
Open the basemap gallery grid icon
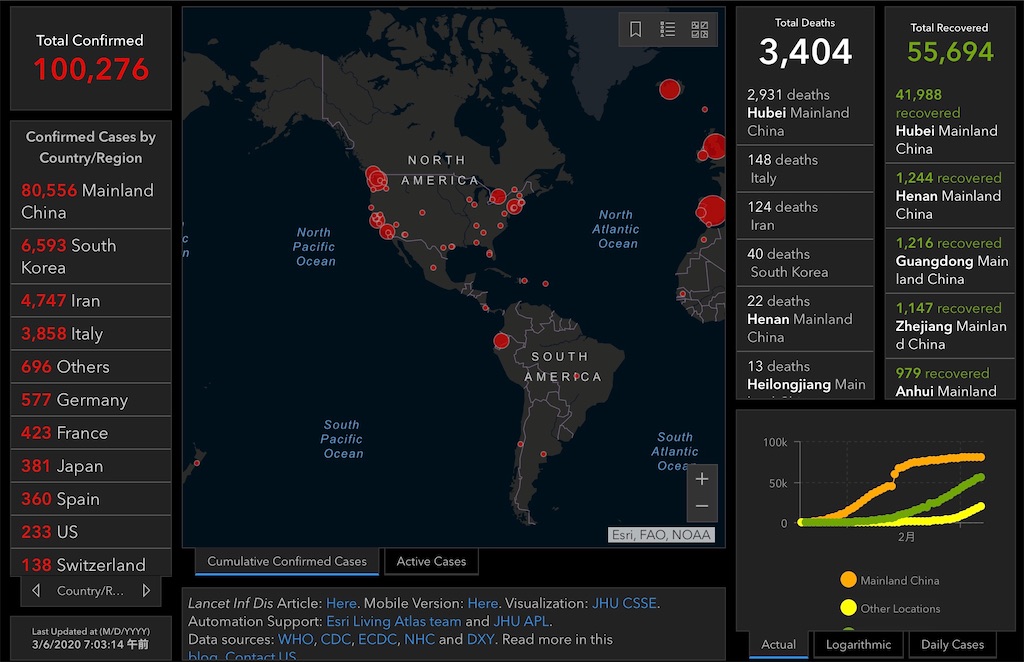[x=699, y=29]
